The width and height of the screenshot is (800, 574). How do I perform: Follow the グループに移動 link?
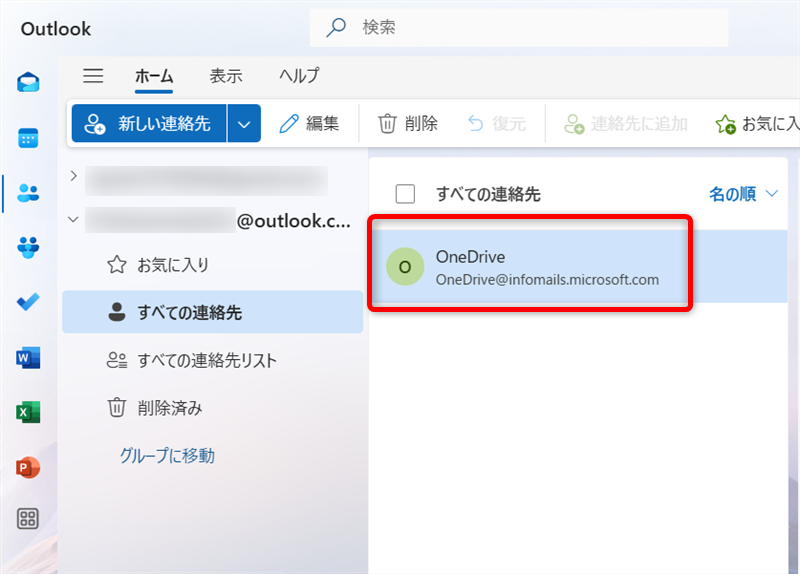[167, 456]
